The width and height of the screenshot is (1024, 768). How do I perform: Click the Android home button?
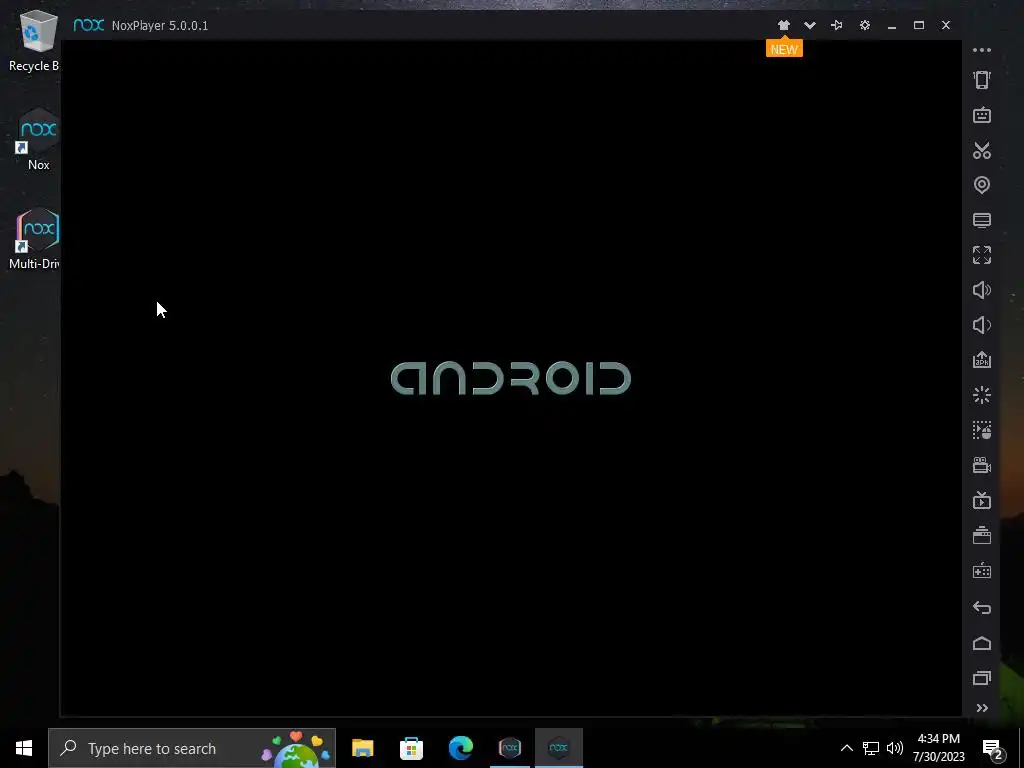pos(982,643)
